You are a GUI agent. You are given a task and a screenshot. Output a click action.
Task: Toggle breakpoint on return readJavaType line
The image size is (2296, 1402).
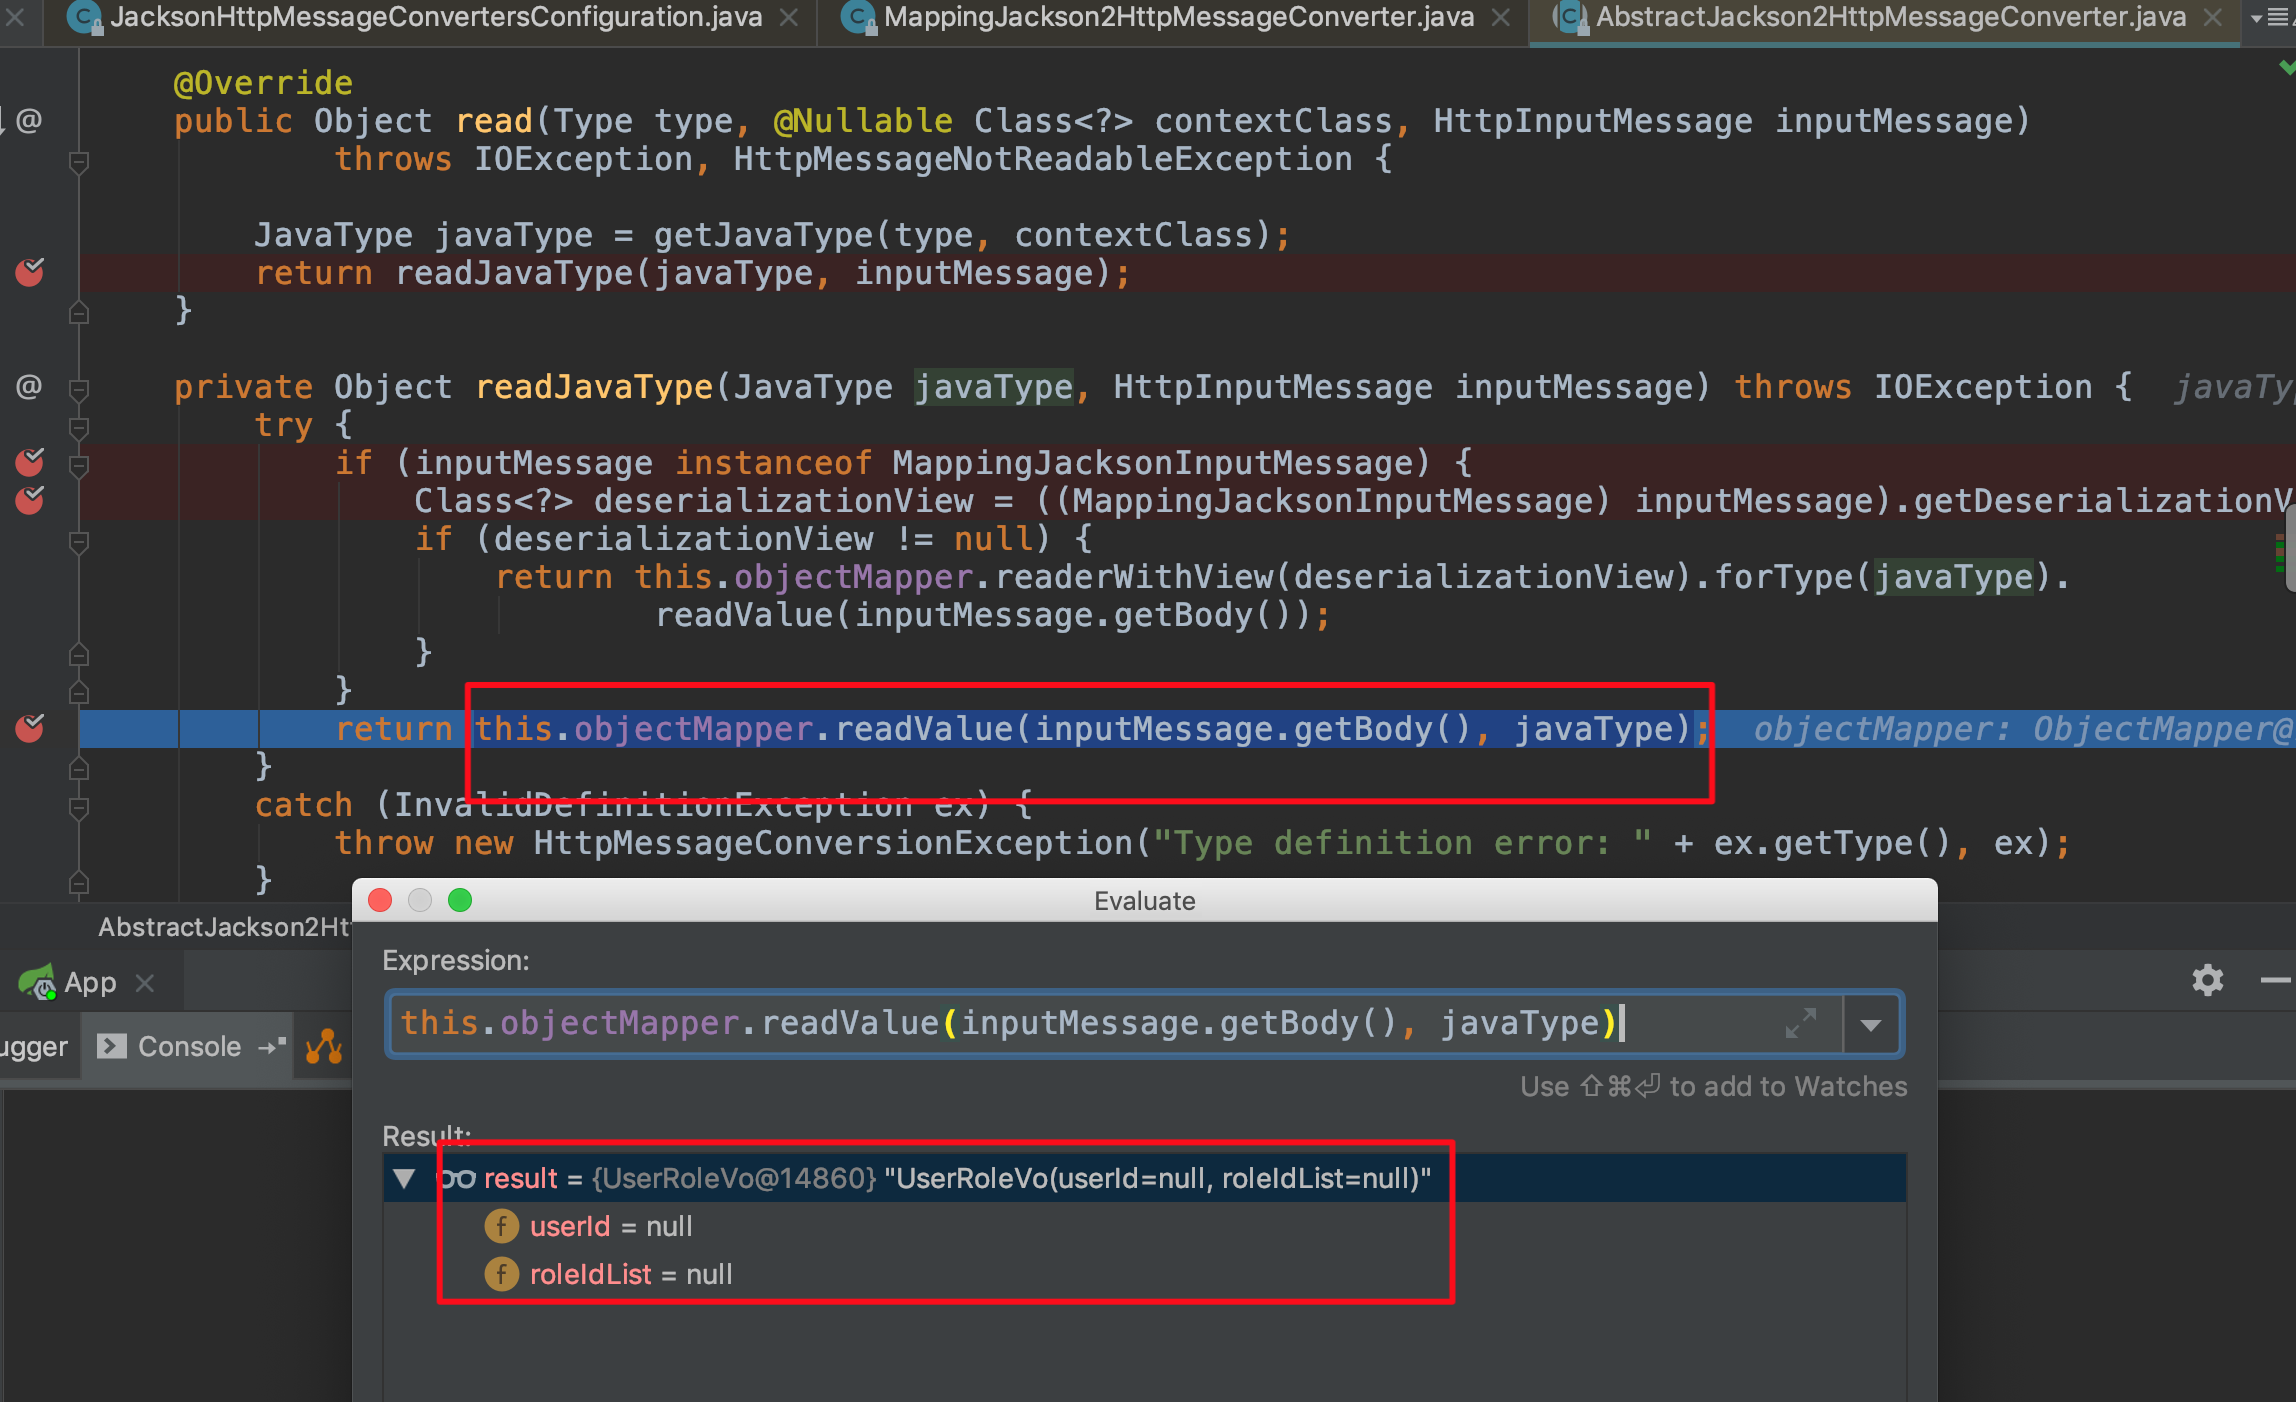(30, 272)
